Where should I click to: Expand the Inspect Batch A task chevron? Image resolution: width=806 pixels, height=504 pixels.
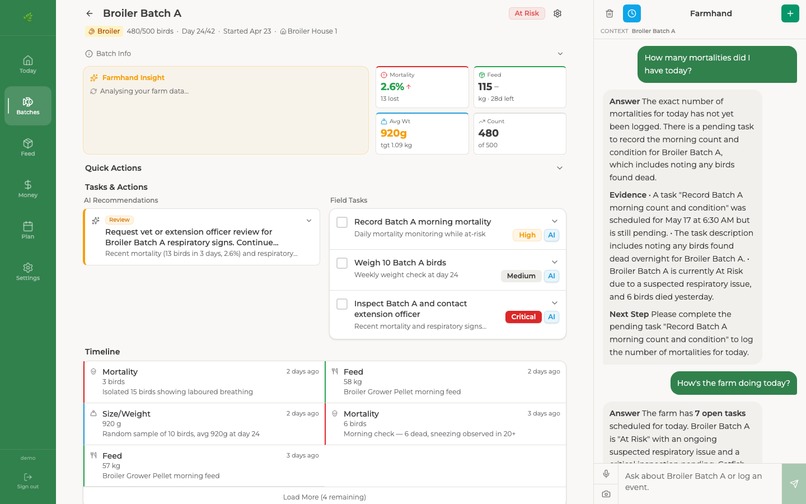[x=555, y=303]
